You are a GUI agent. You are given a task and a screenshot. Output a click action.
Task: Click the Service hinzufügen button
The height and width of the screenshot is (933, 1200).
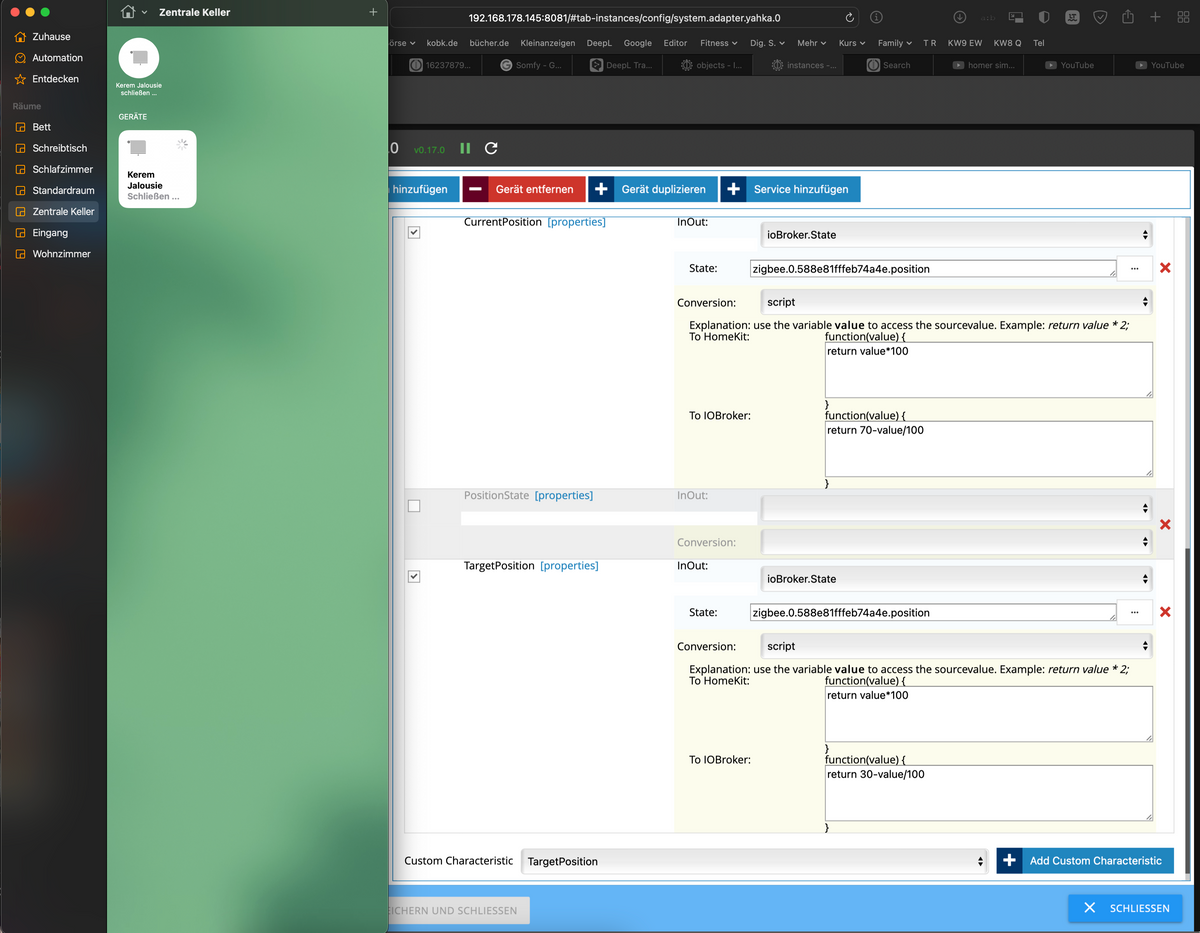click(790, 189)
